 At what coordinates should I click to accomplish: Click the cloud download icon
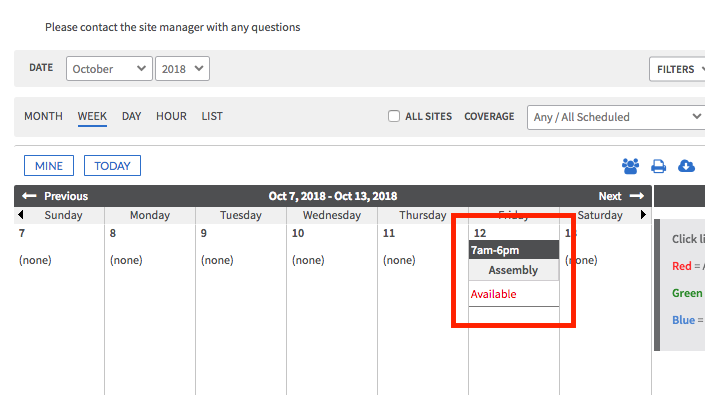(x=686, y=166)
